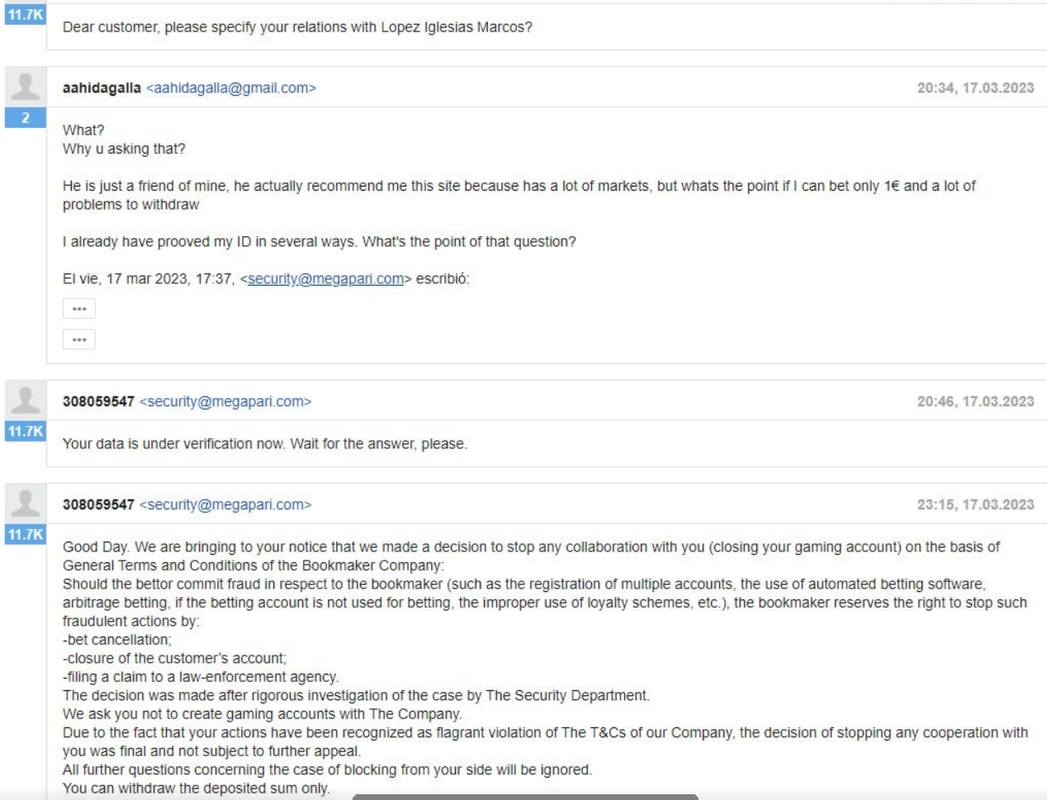Click the 20:46, 17.03.2023 timestamp
This screenshot has width=1047, height=800.
coord(976,401)
